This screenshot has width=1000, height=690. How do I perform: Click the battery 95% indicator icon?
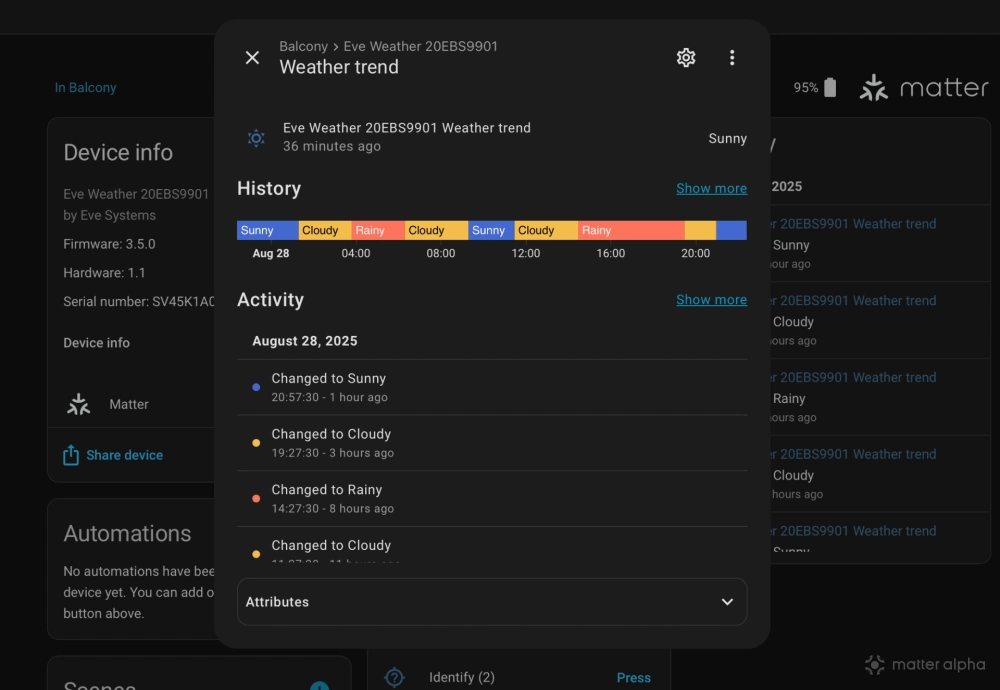pyautogui.click(x=829, y=88)
